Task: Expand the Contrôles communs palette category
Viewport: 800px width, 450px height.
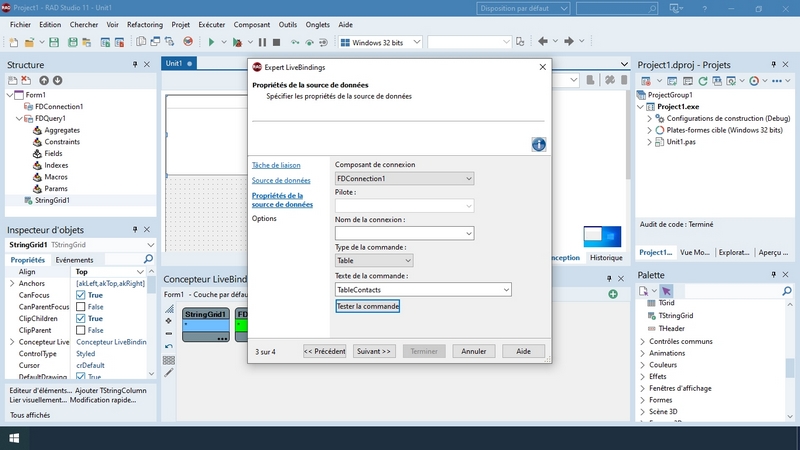Action: coord(642,341)
